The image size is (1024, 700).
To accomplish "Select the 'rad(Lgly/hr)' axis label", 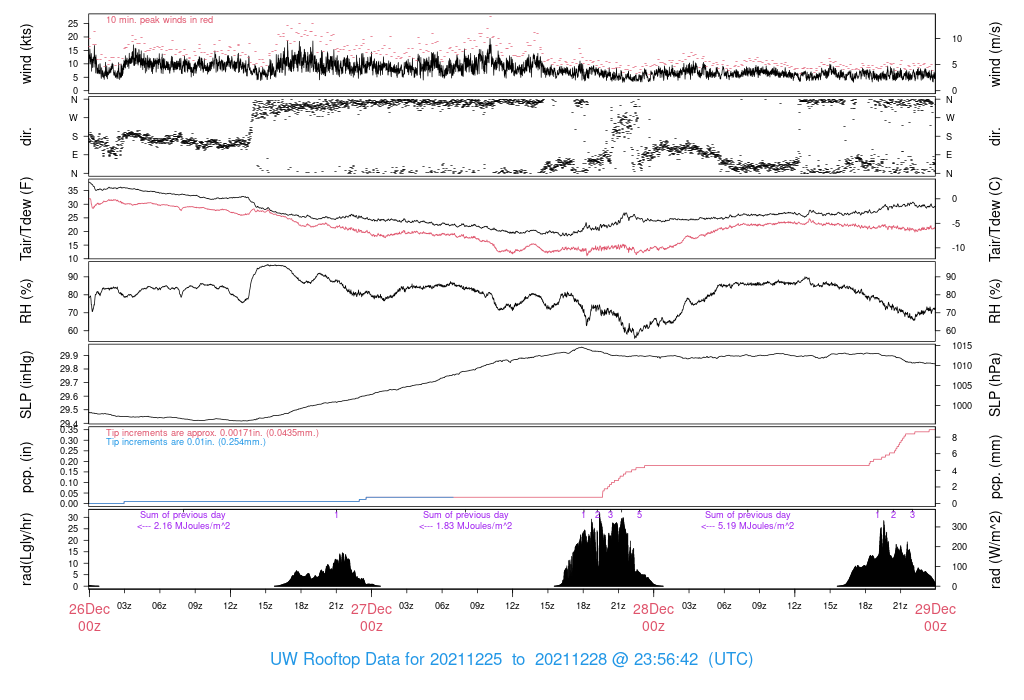I will (x=27, y=549).
